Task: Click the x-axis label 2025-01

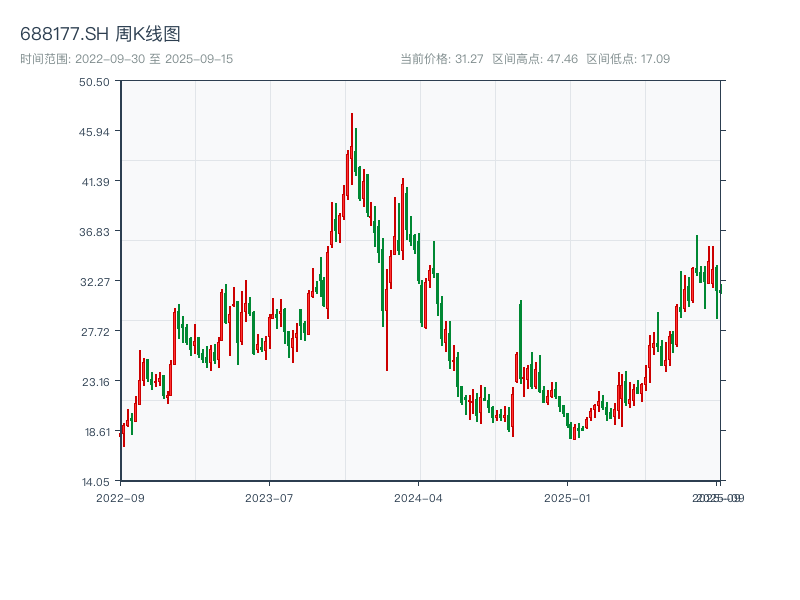Action: (567, 498)
